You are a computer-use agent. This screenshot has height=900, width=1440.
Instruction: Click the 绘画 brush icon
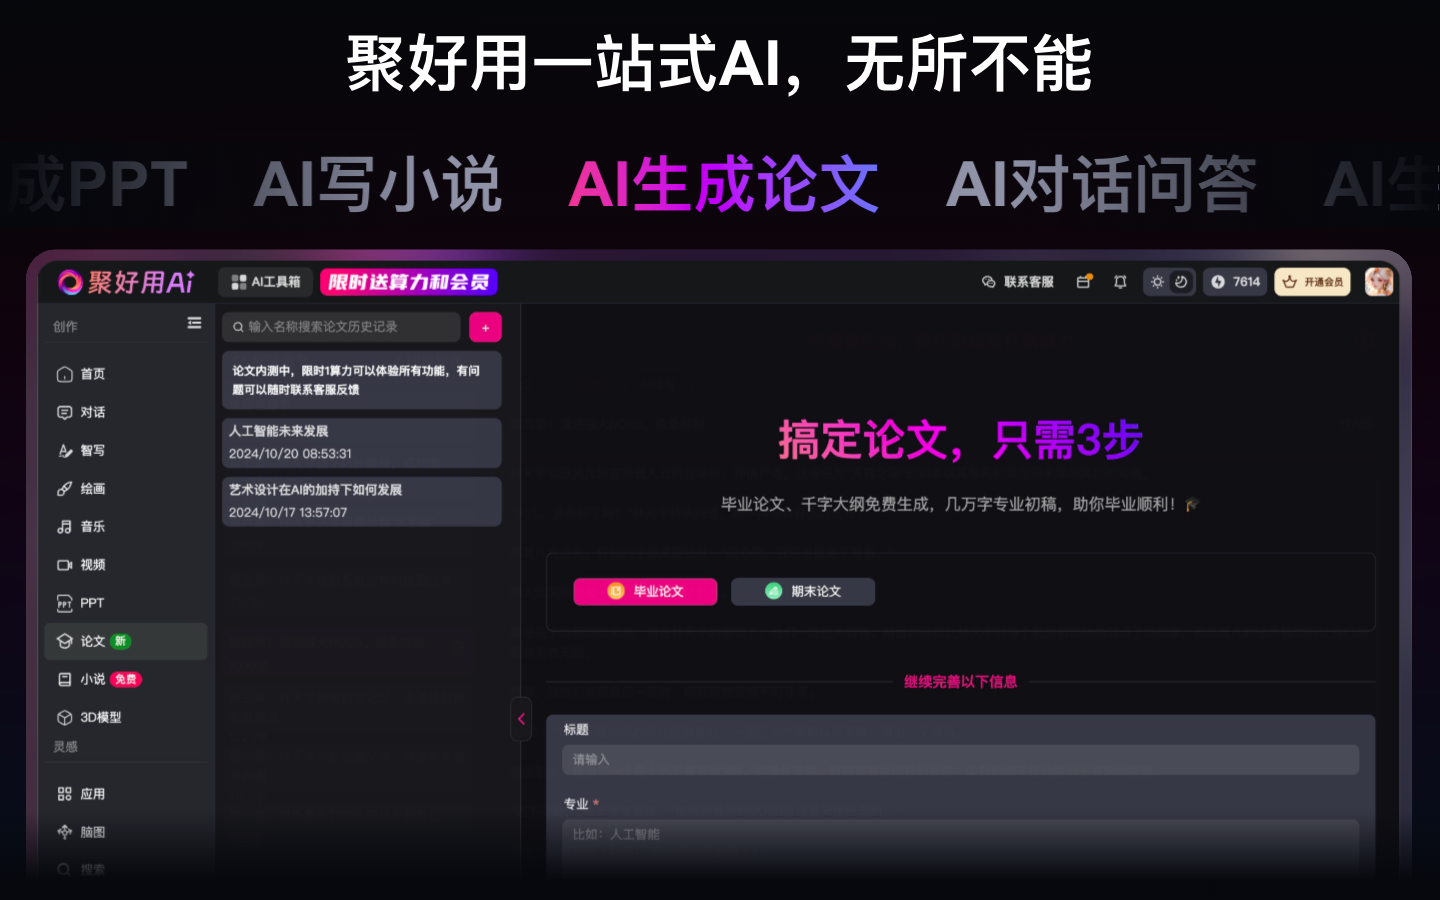coord(65,488)
